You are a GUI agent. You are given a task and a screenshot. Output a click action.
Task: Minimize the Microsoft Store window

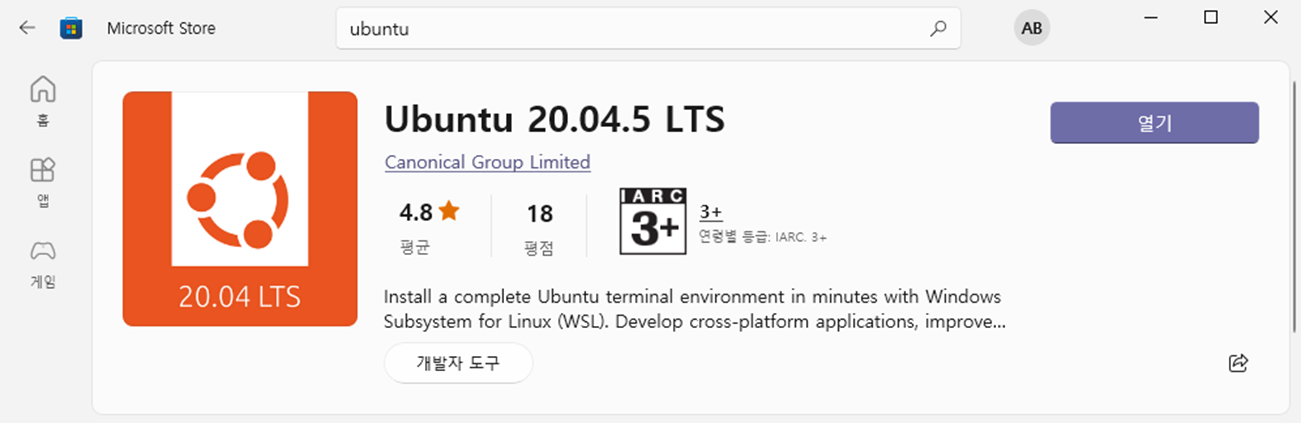(1151, 17)
